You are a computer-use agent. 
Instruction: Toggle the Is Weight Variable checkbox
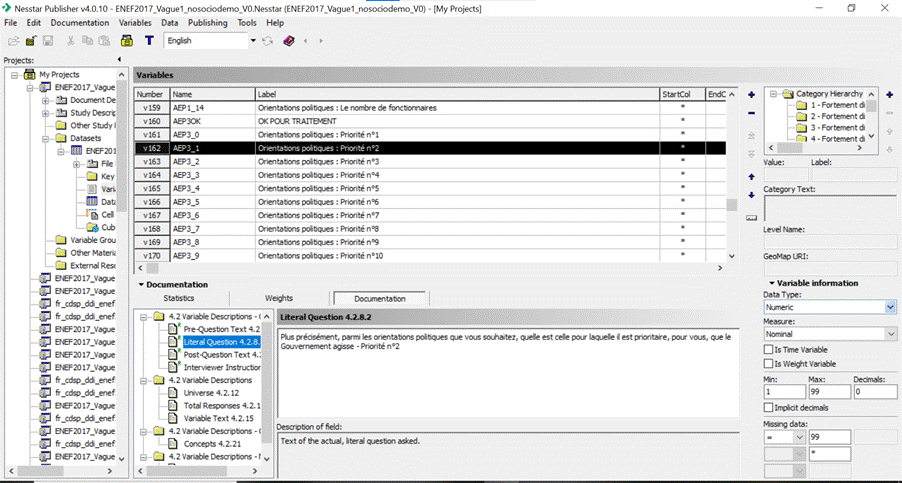[768, 364]
